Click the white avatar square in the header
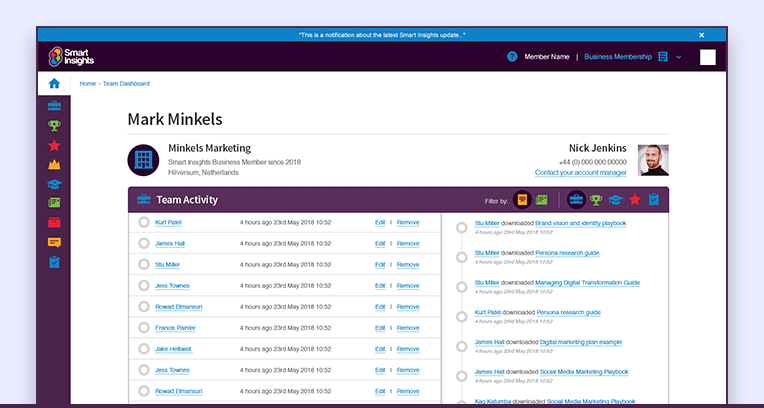 708,57
